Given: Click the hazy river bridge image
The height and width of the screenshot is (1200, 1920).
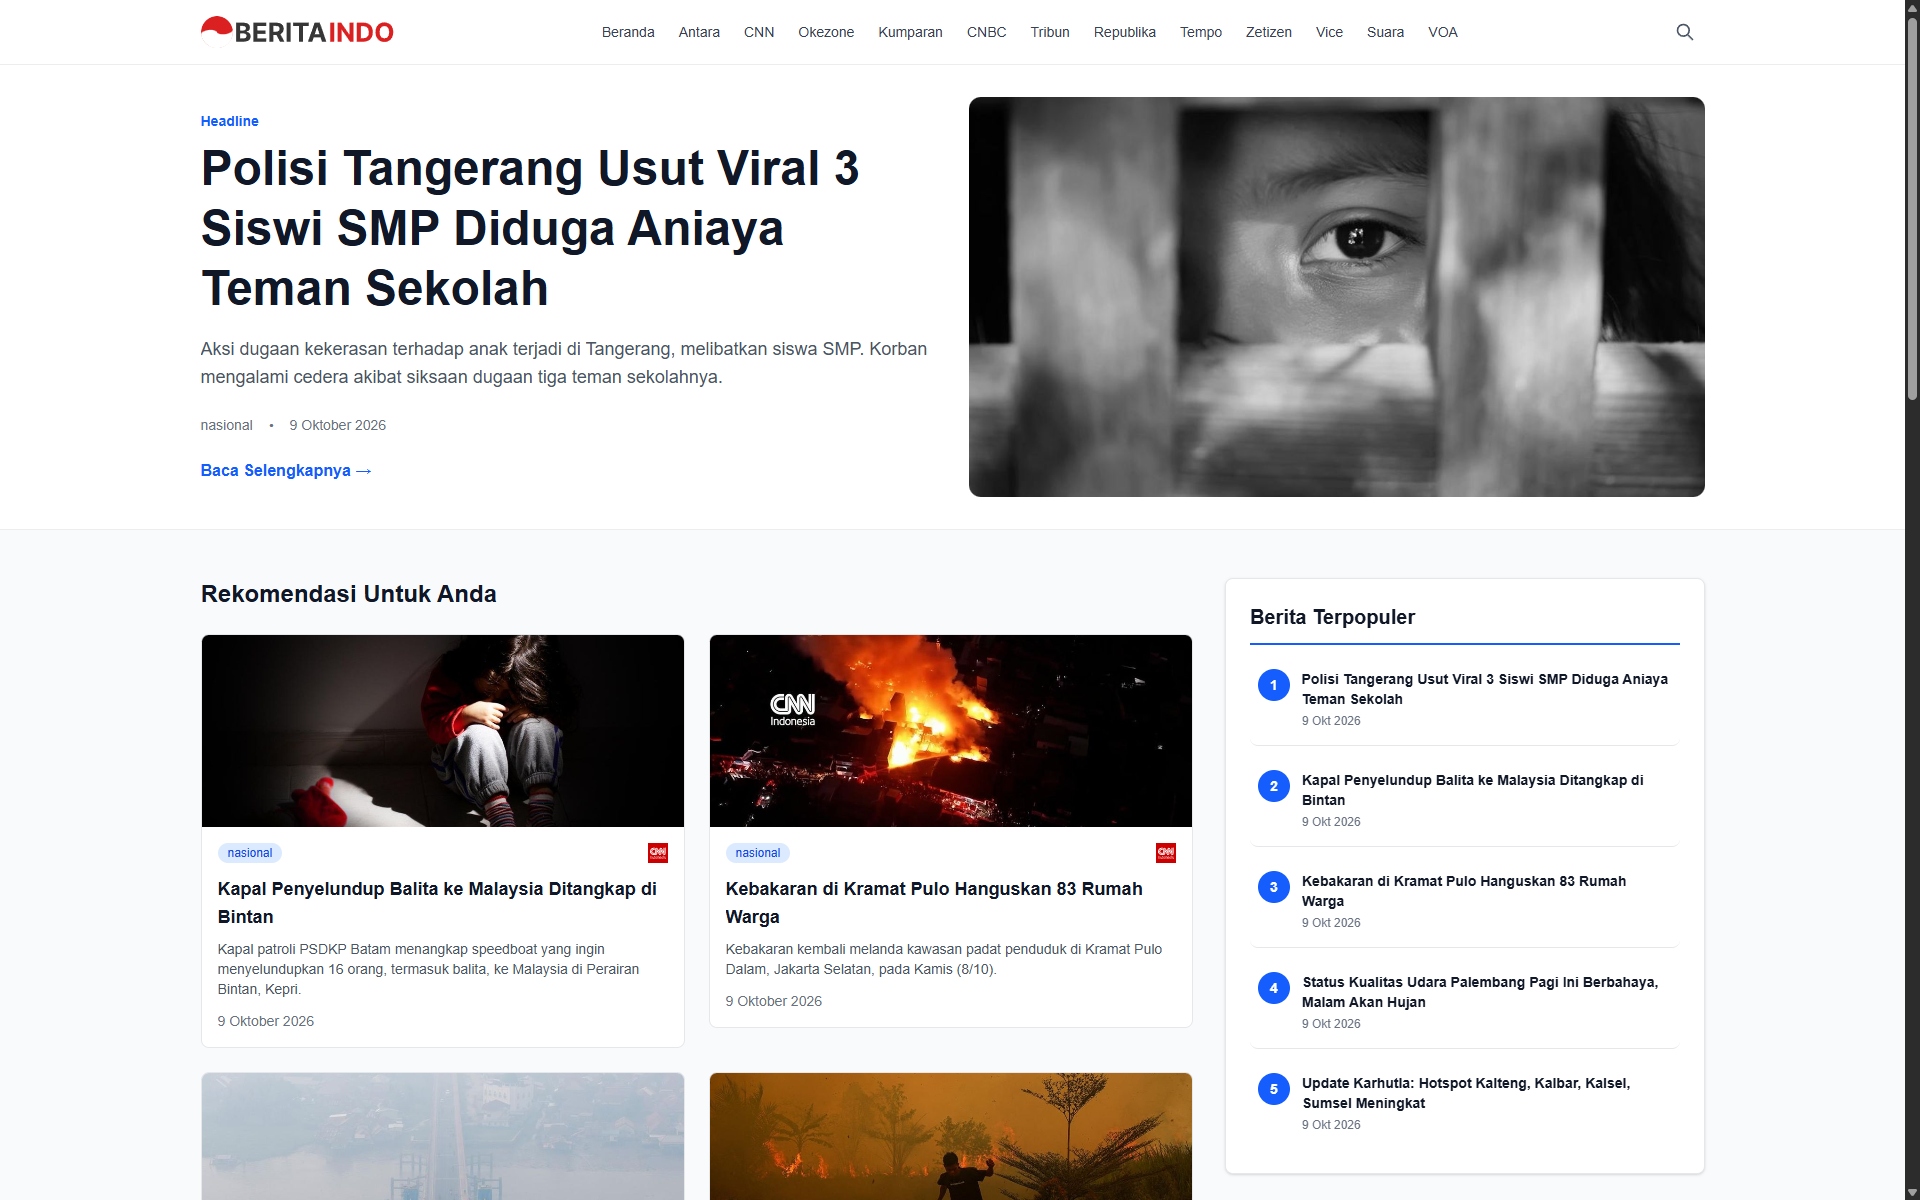Looking at the screenshot, I should [x=443, y=1136].
